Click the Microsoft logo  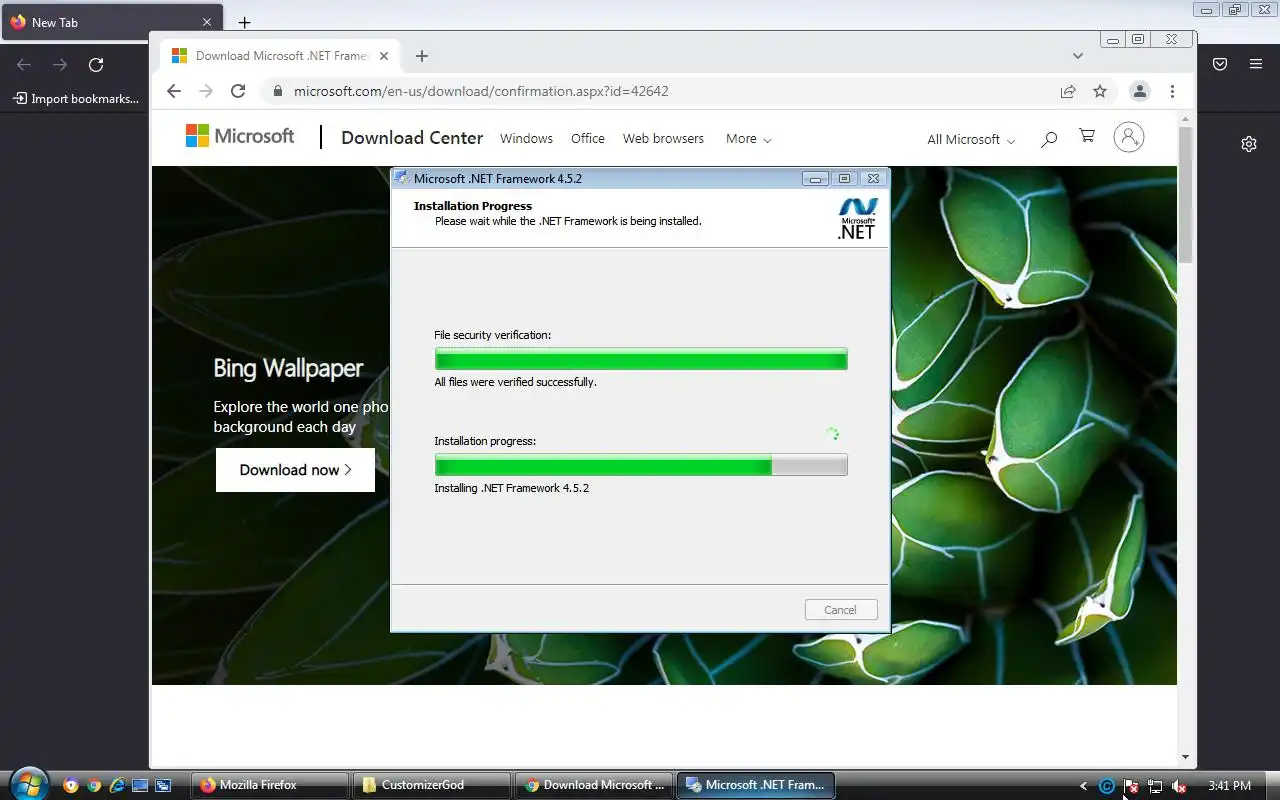pyautogui.click(x=240, y=136)
